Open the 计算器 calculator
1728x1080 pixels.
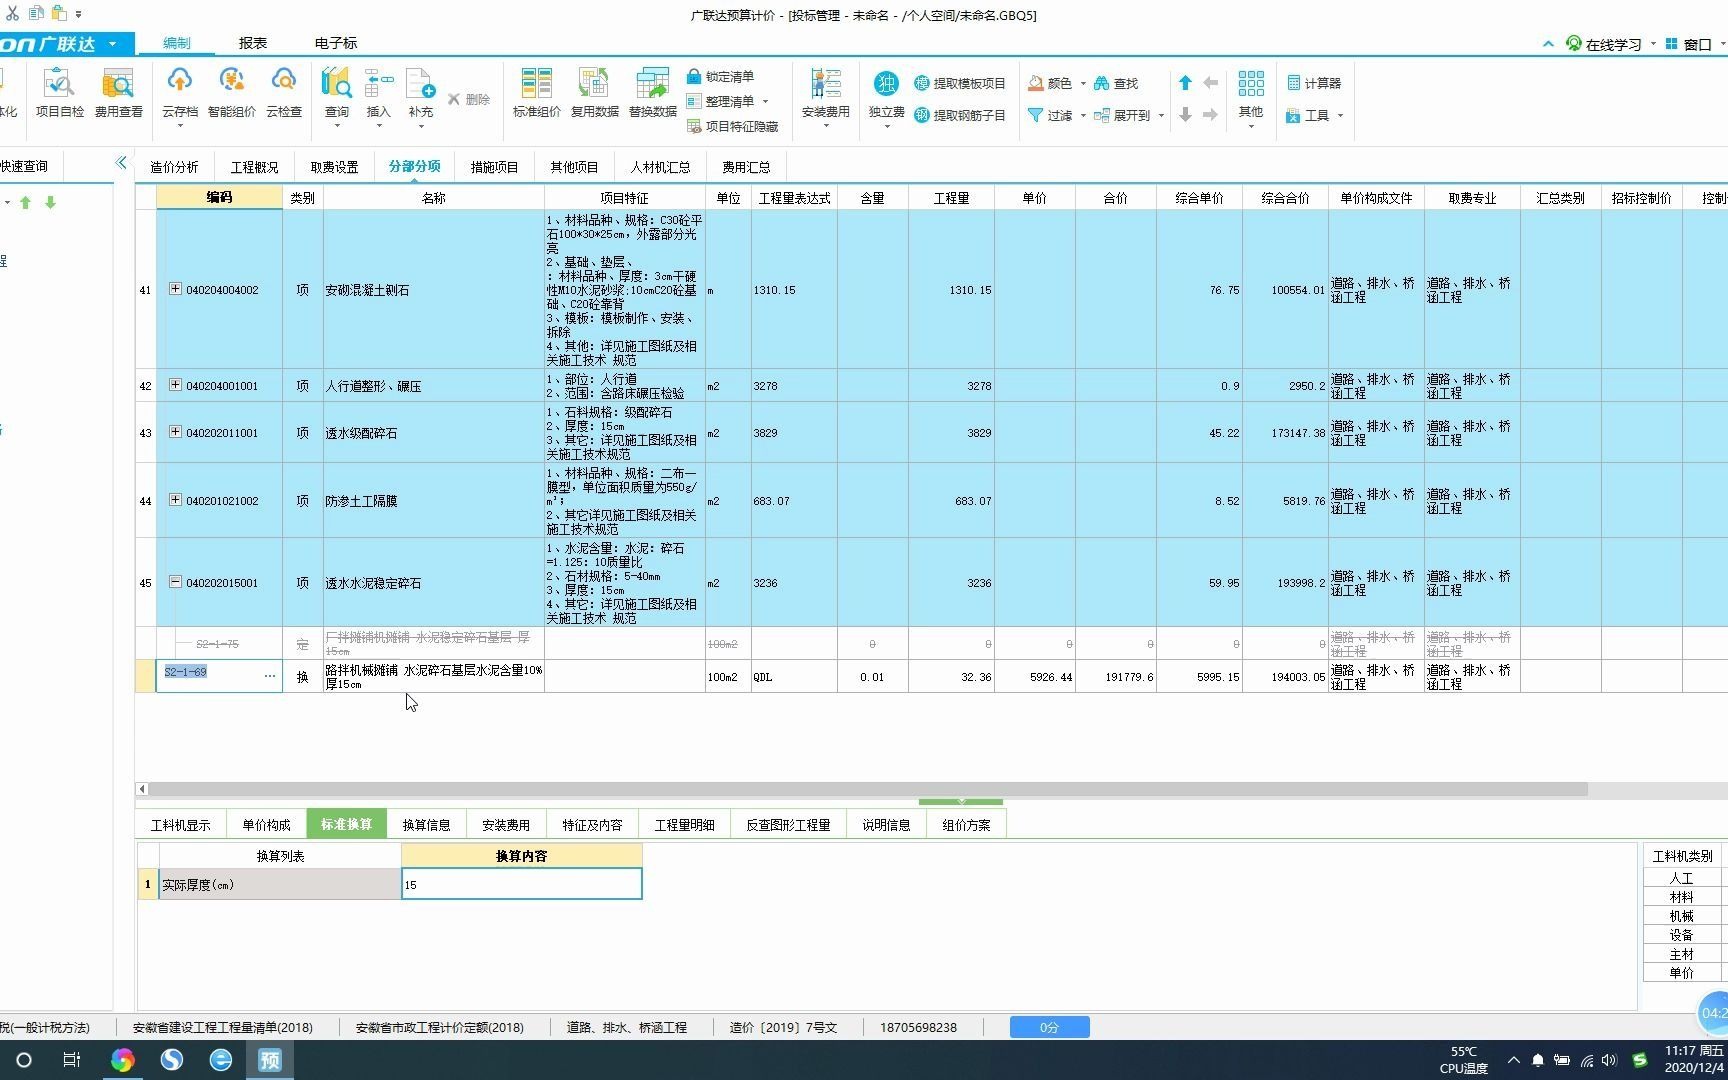tap(1314, 83)
